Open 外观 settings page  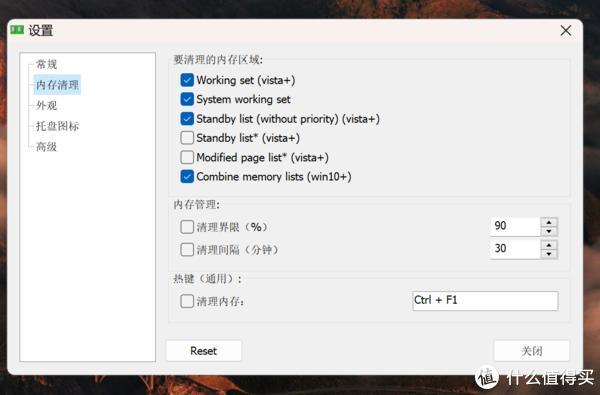[x=46, y=105]
